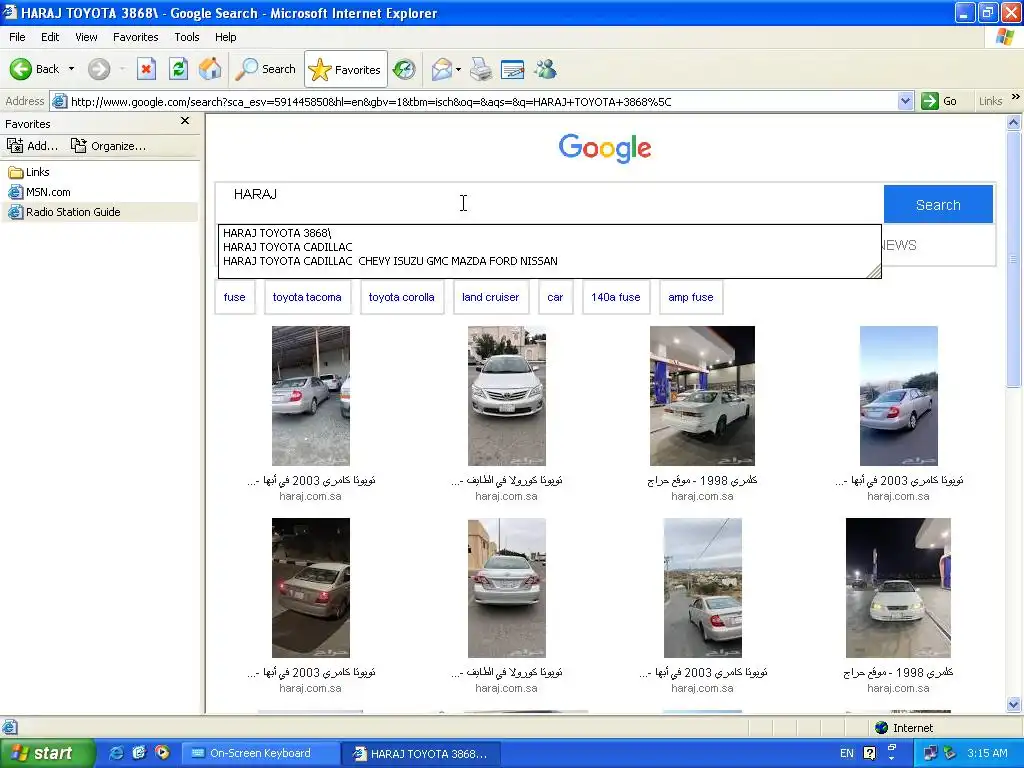Open History with the clock icon

point(404,69)
